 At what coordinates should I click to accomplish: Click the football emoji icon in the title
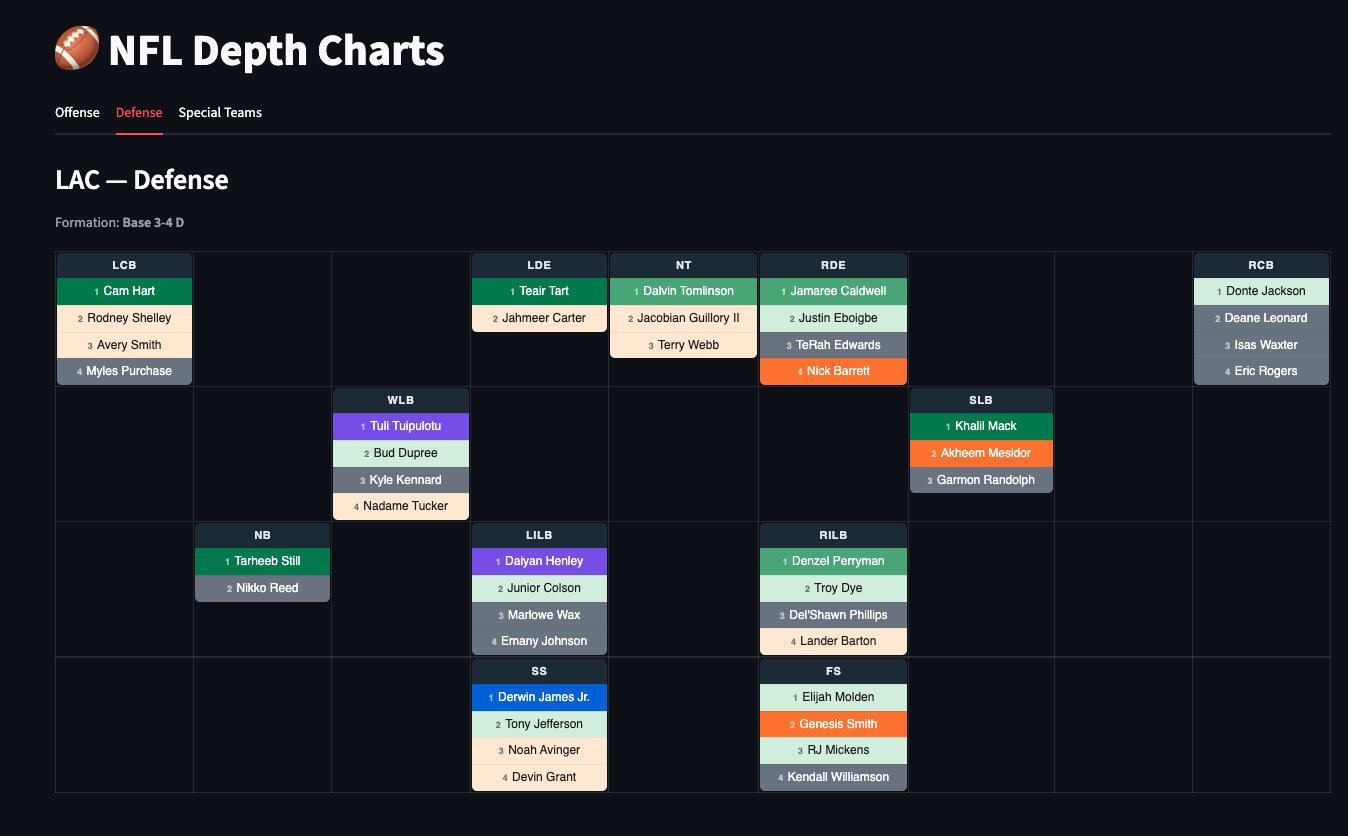77,49
